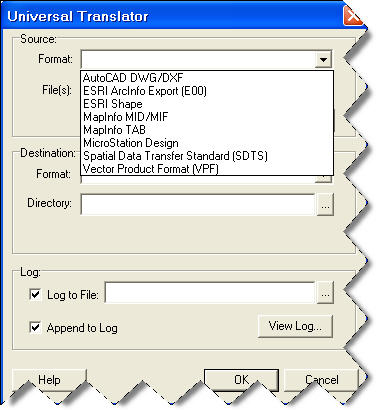Pick Spatial Data Transfer Standard (SDTS)
Screen dimensions: 376x410
point(207,156)
